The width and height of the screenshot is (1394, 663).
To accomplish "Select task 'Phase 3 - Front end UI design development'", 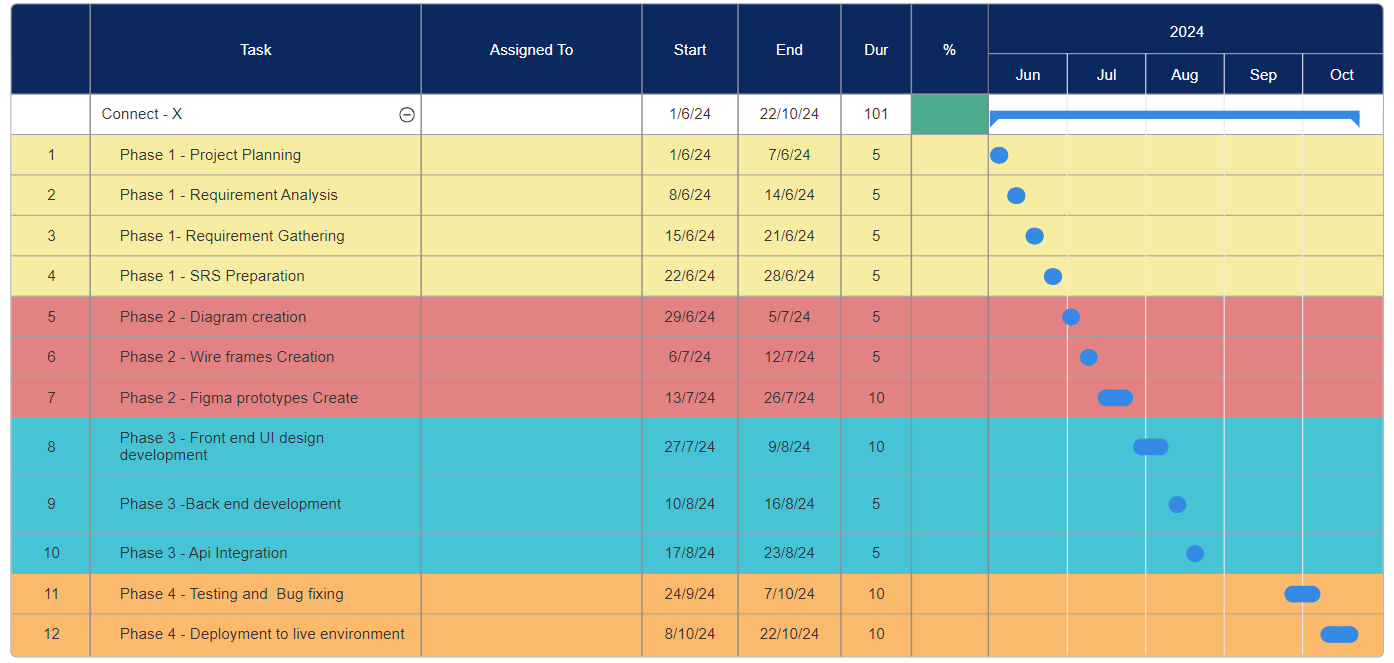I will pyautogui.click(x=222, y=446).
